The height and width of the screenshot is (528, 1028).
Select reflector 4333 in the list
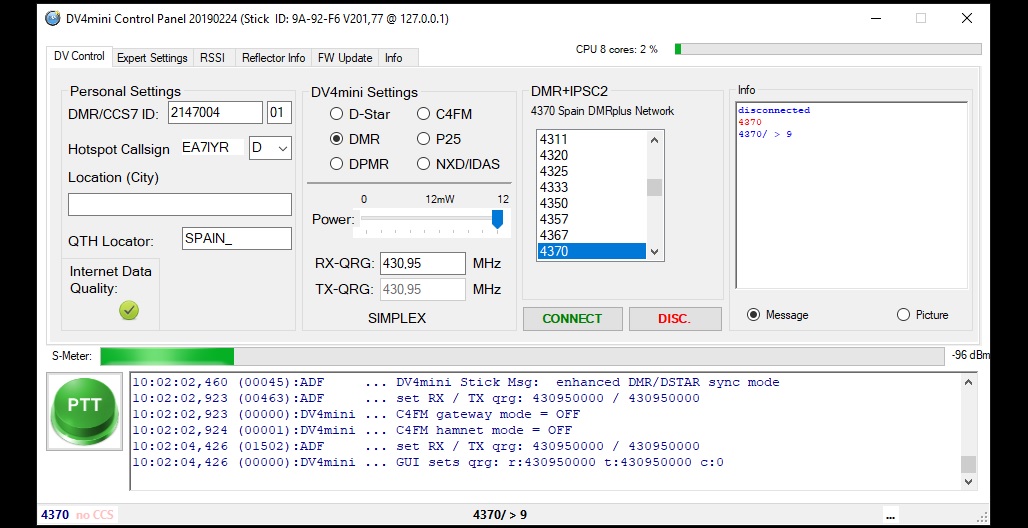[x=591, y=187]
